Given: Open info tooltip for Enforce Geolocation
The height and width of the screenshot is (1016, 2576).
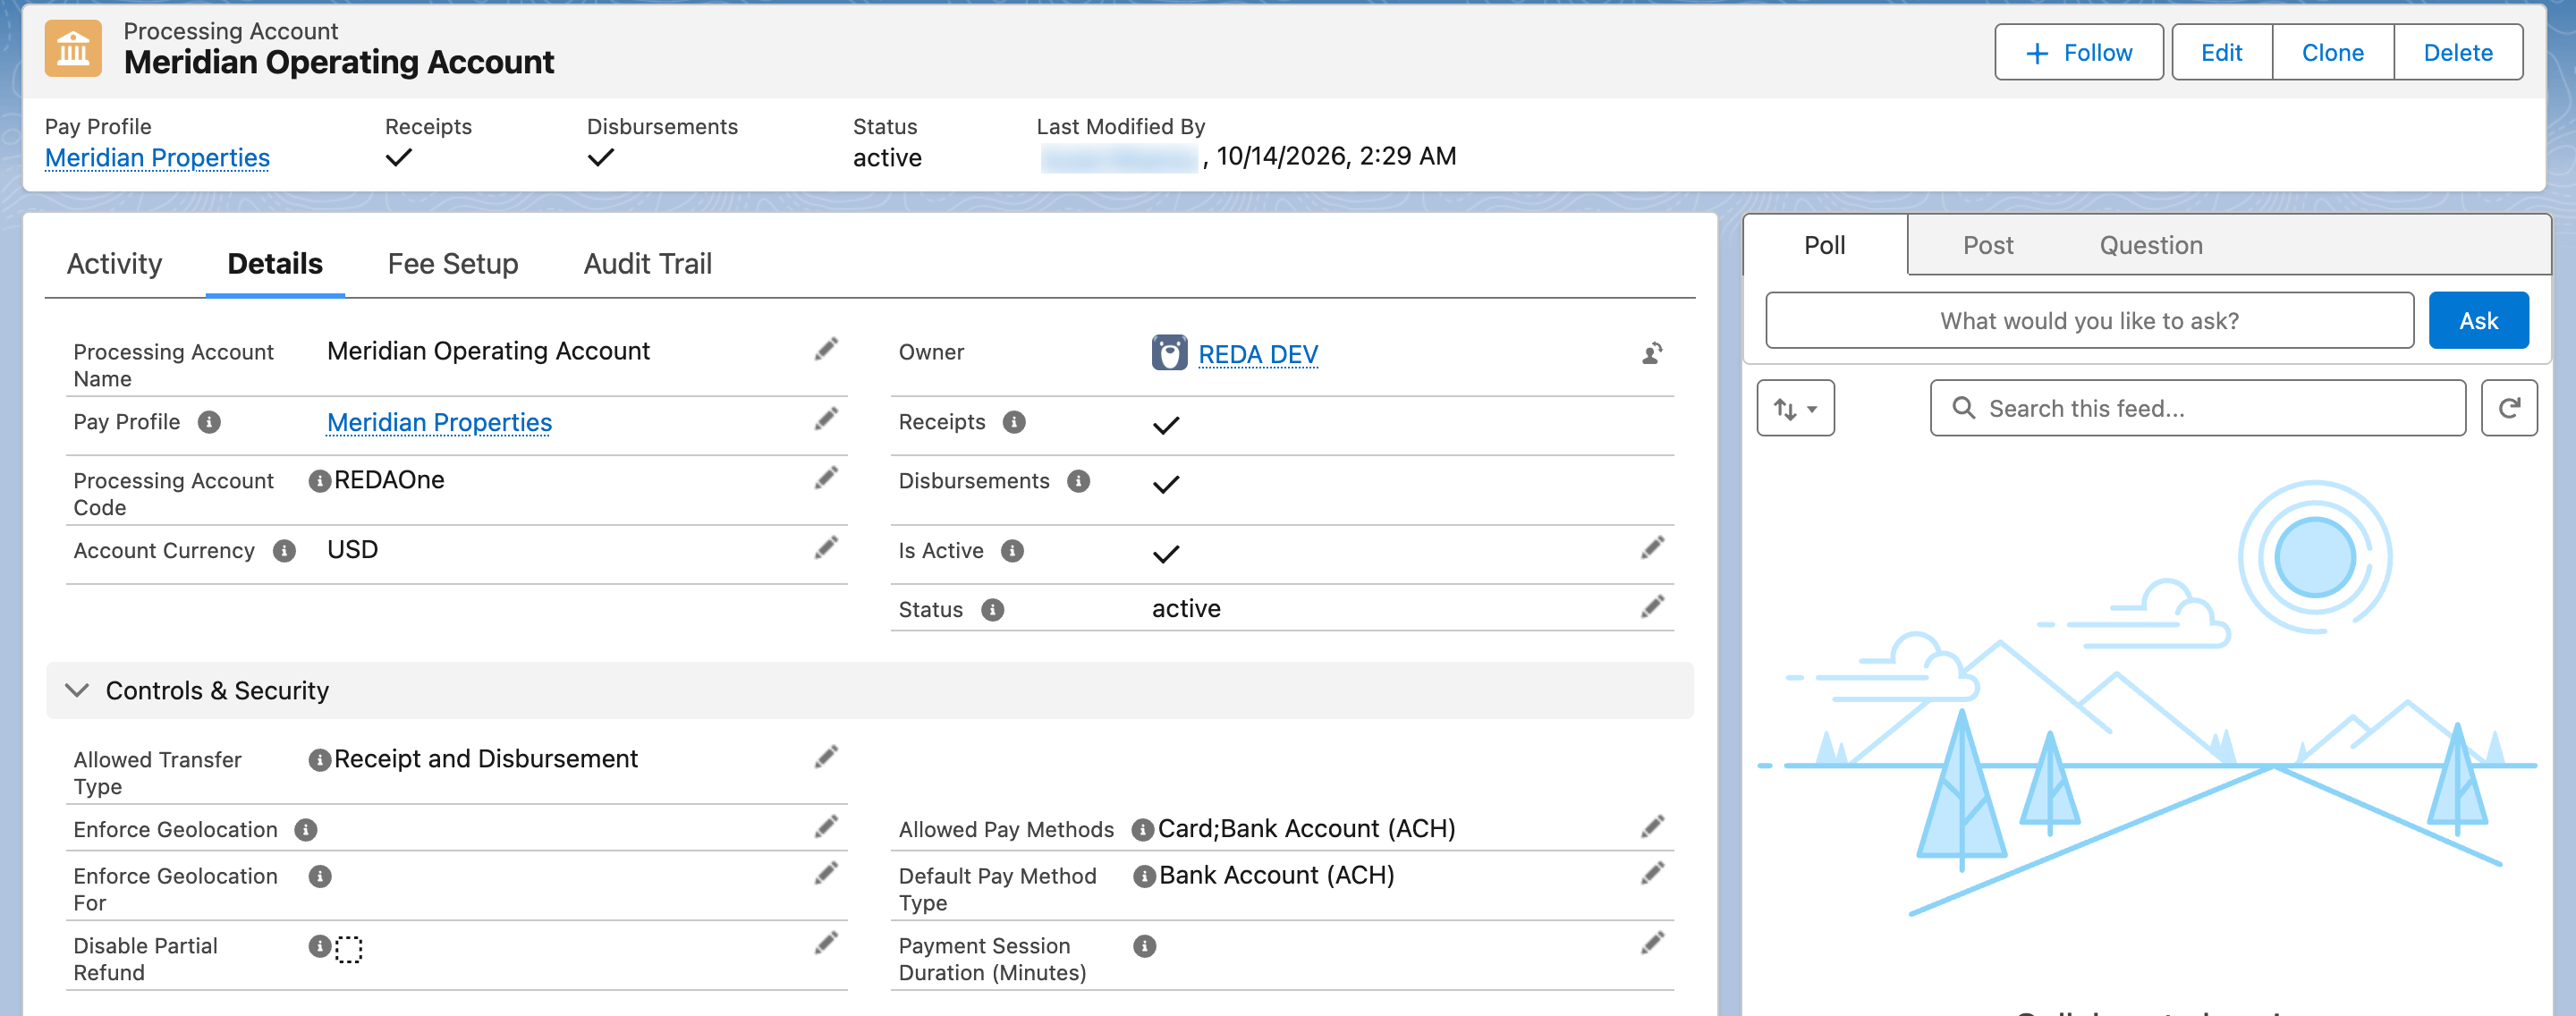Looking at the screenshot, I should click(x=306, y=830).
